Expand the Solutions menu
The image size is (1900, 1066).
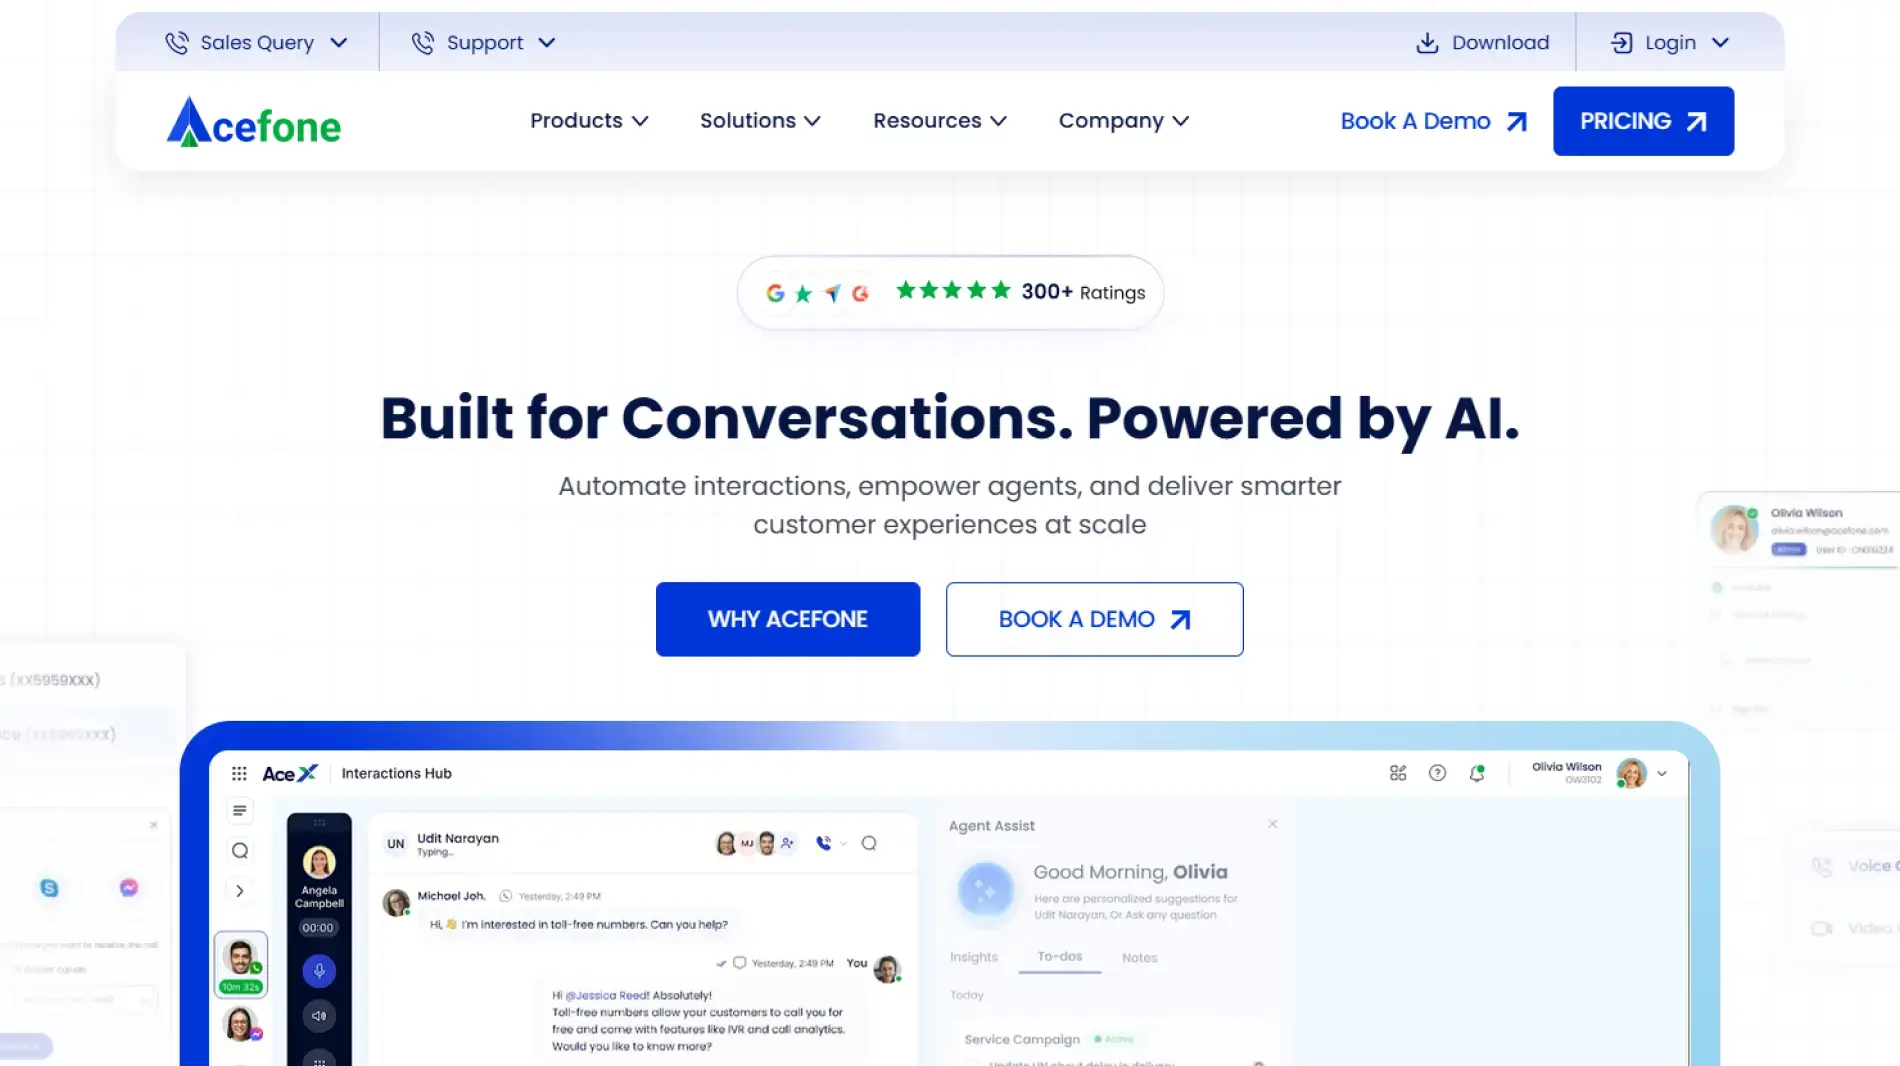point(760,121)
